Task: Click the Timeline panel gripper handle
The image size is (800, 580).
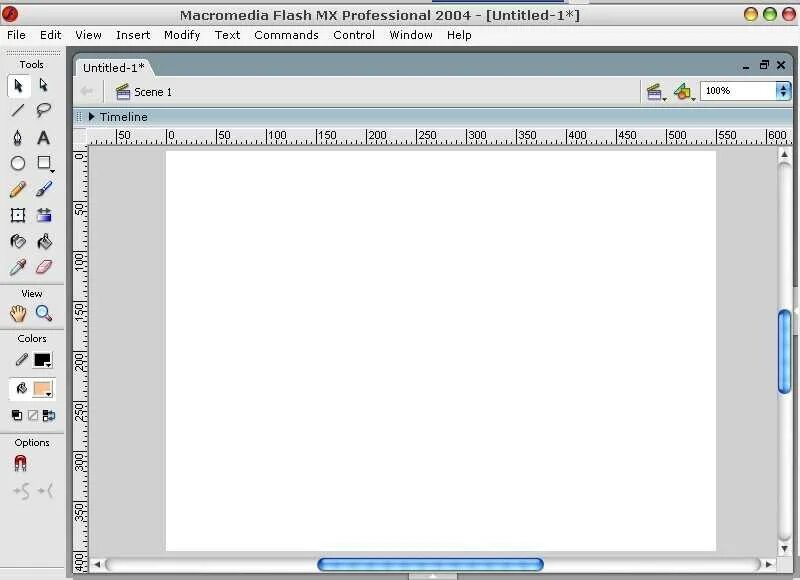Action: (79, 117)
